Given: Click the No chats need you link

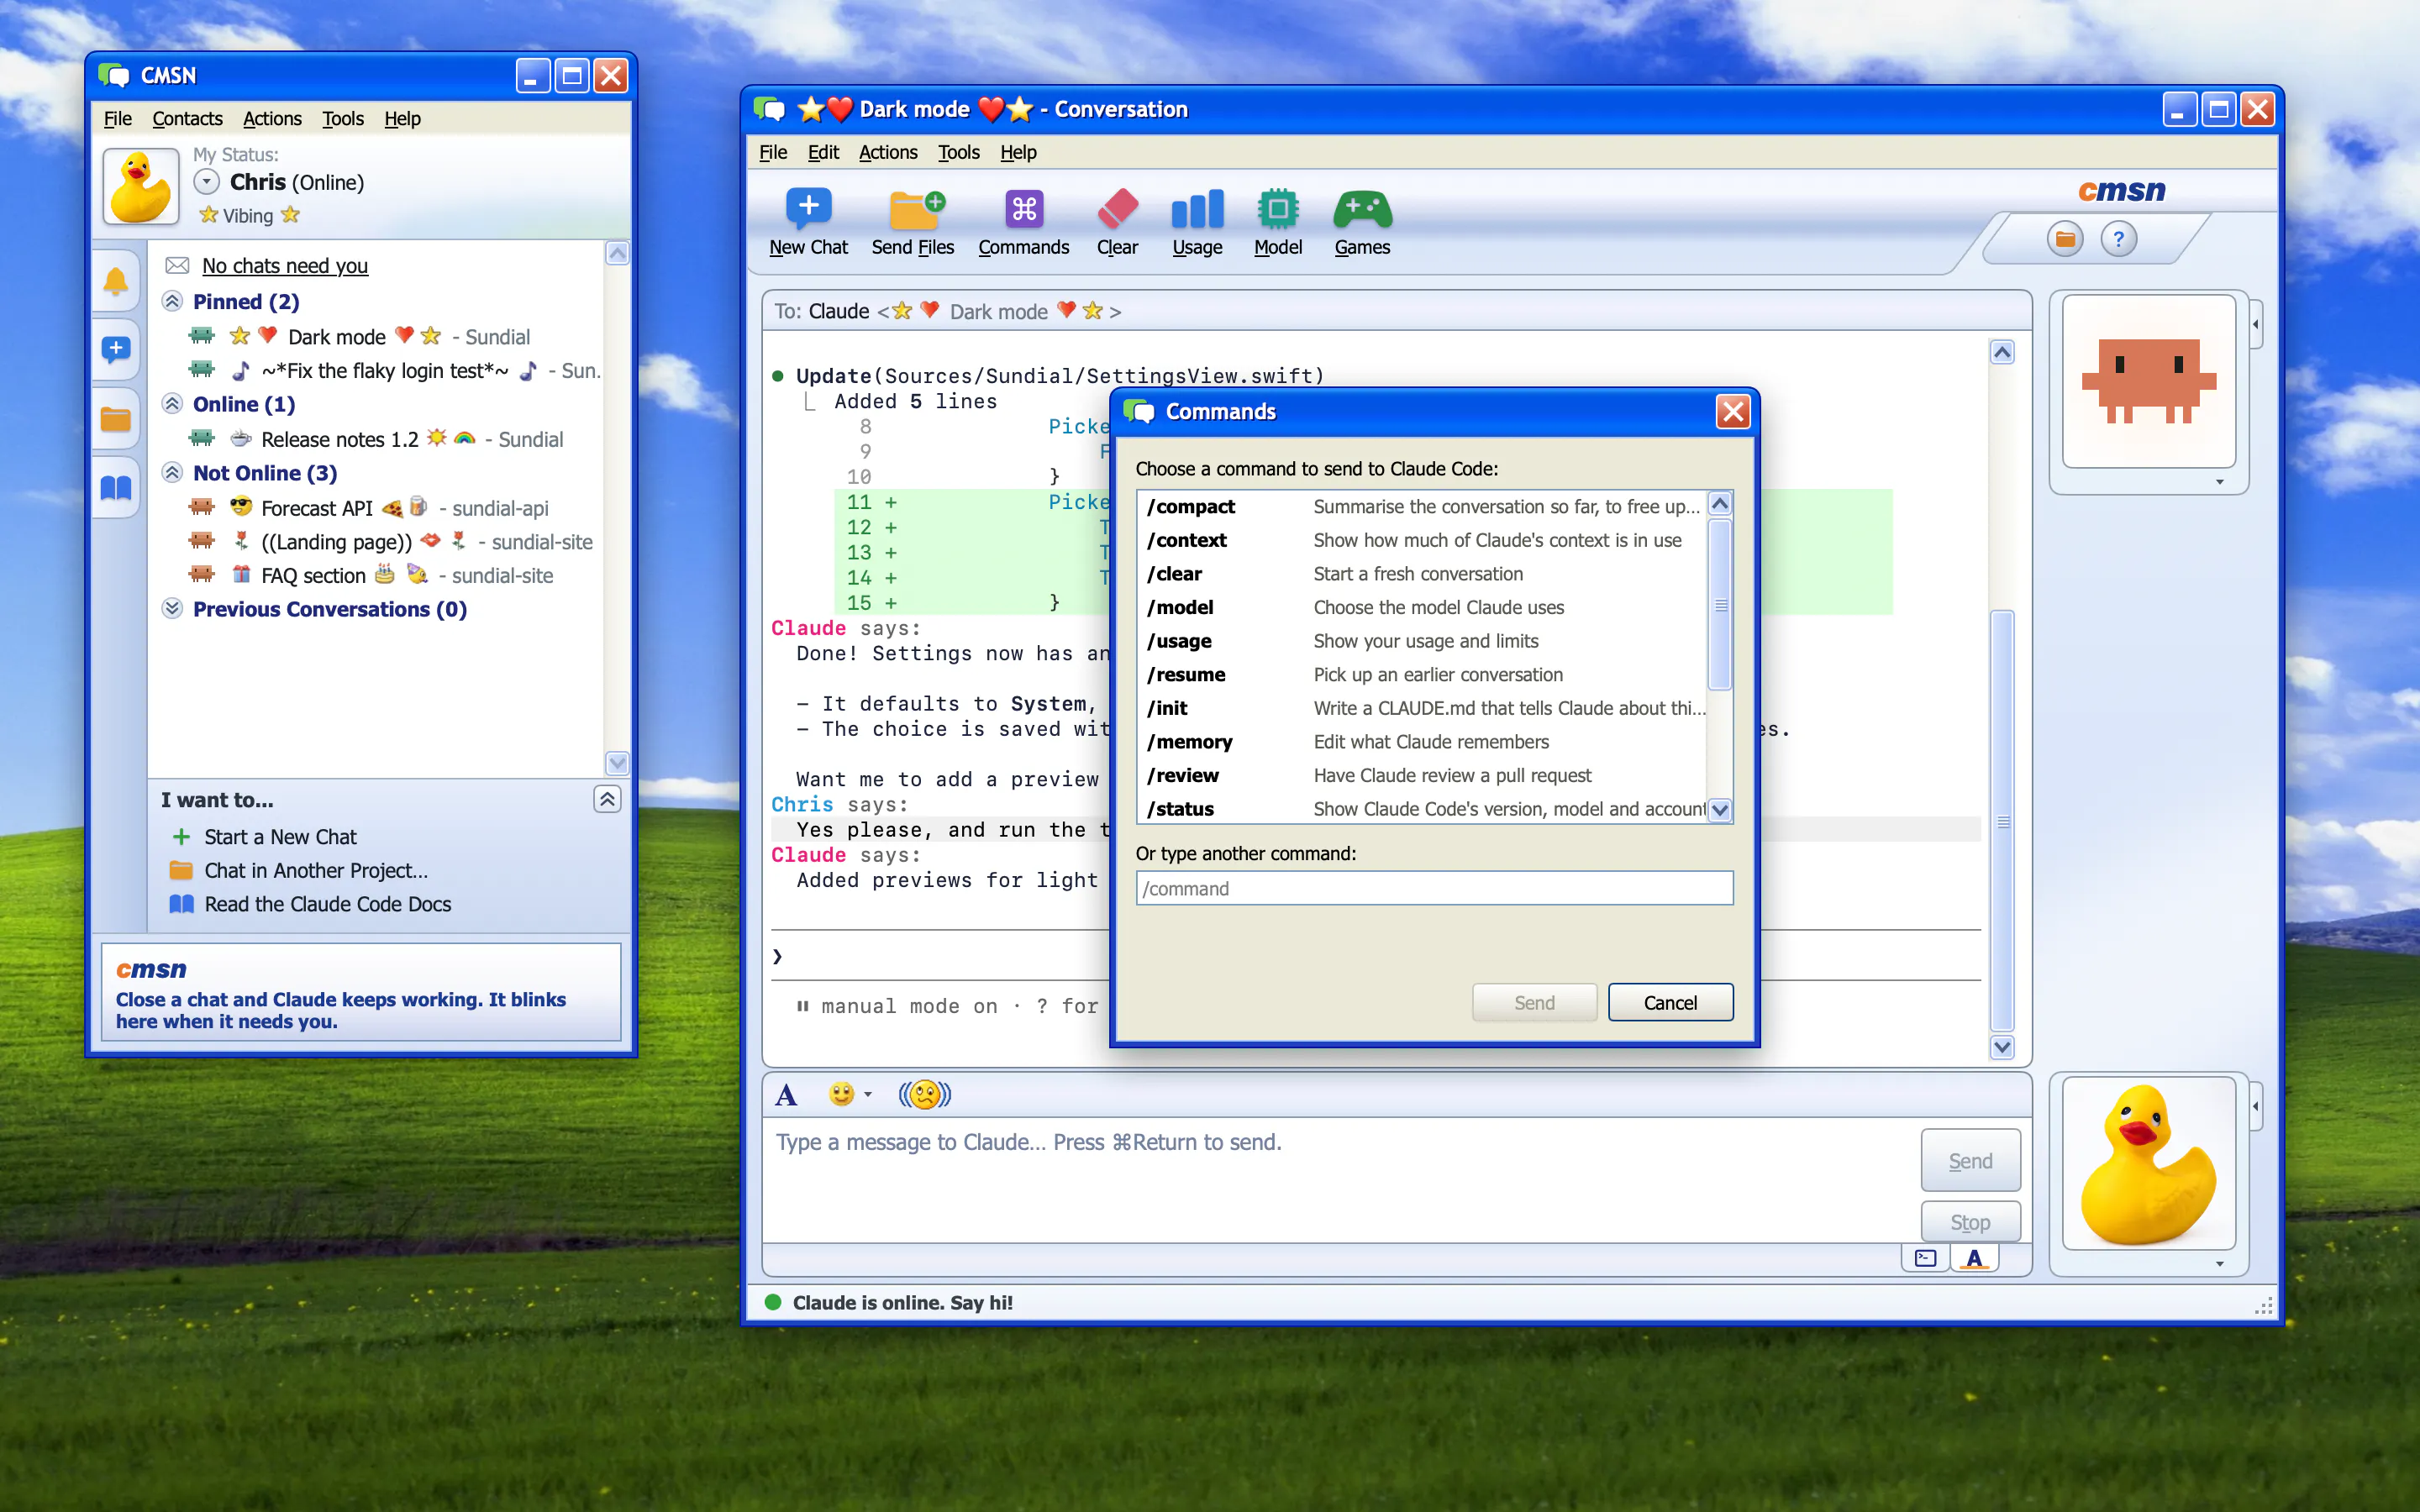Looking at the screenshot, I should point(285,265).
